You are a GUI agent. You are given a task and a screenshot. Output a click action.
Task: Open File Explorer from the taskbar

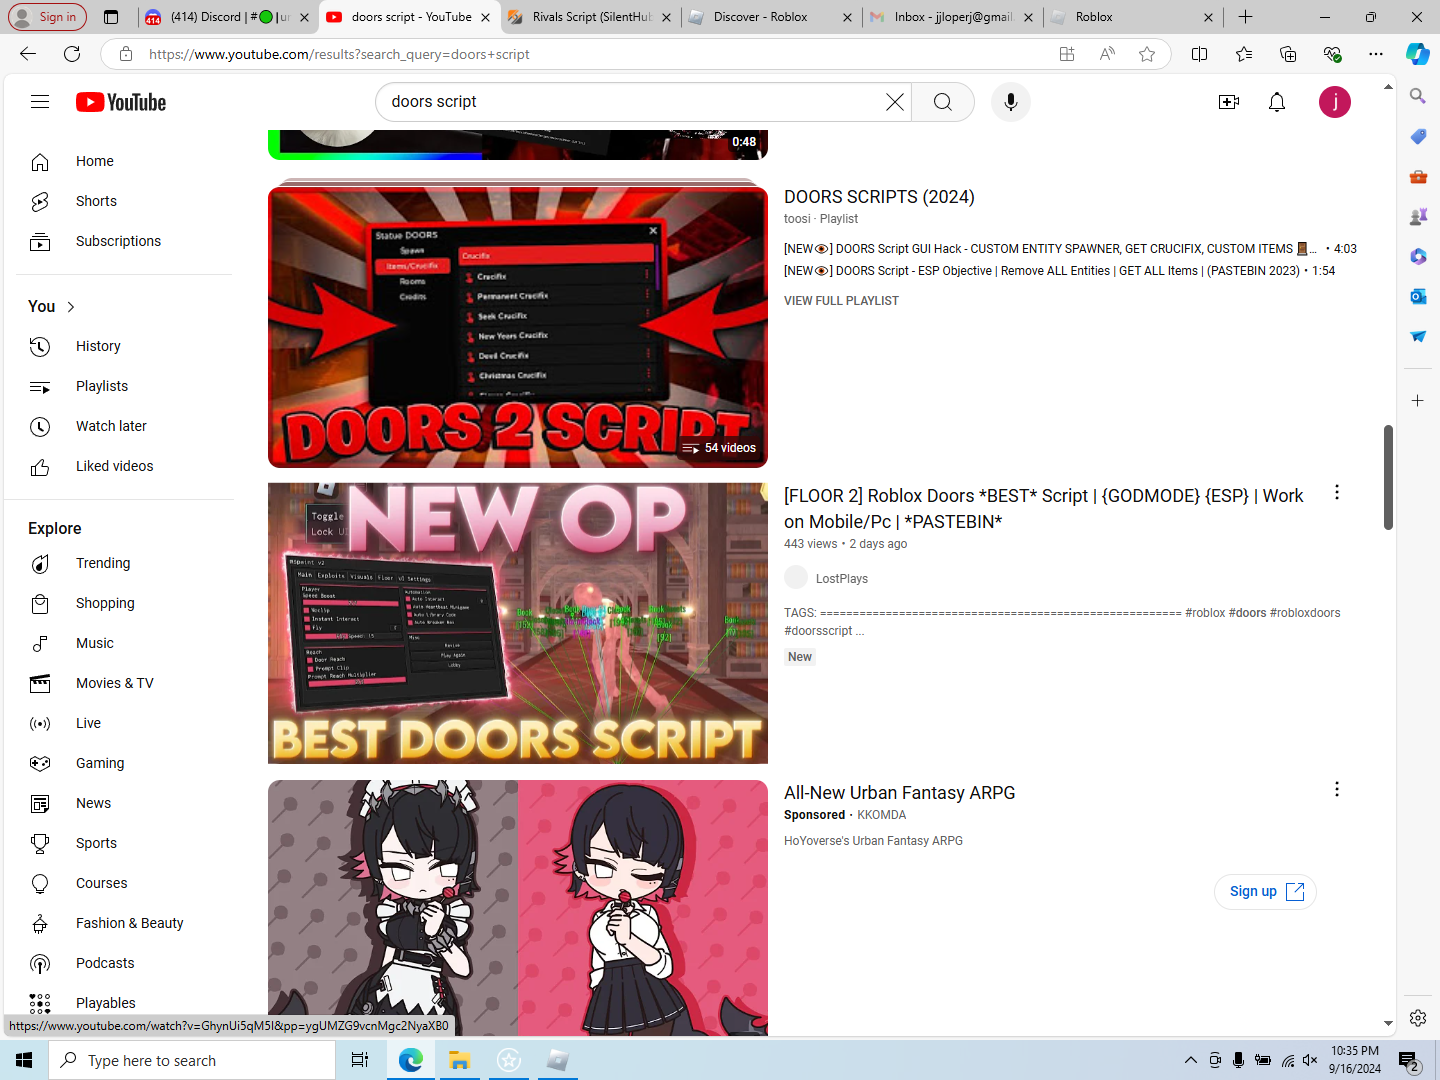point(459,1060)
